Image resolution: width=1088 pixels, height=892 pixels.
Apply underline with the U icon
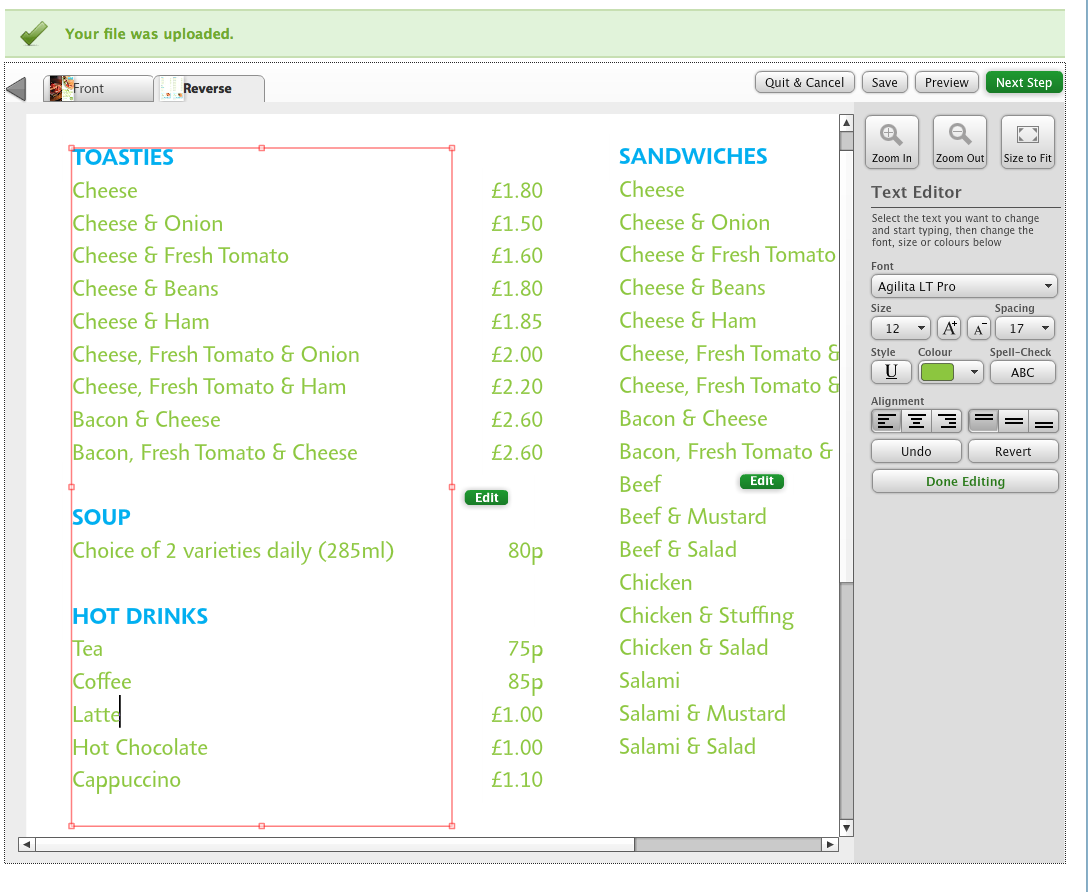890,372
